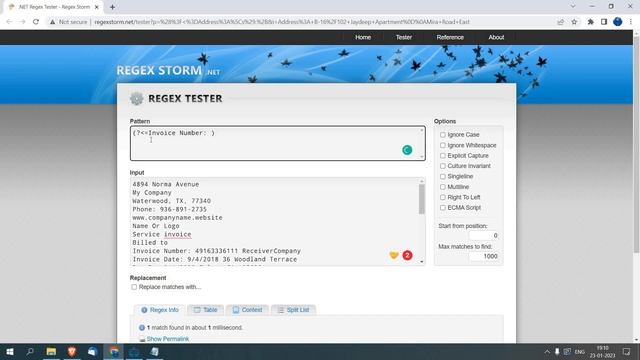
Task: Bookmark this page with the star icon
Action: click(574, 22)
